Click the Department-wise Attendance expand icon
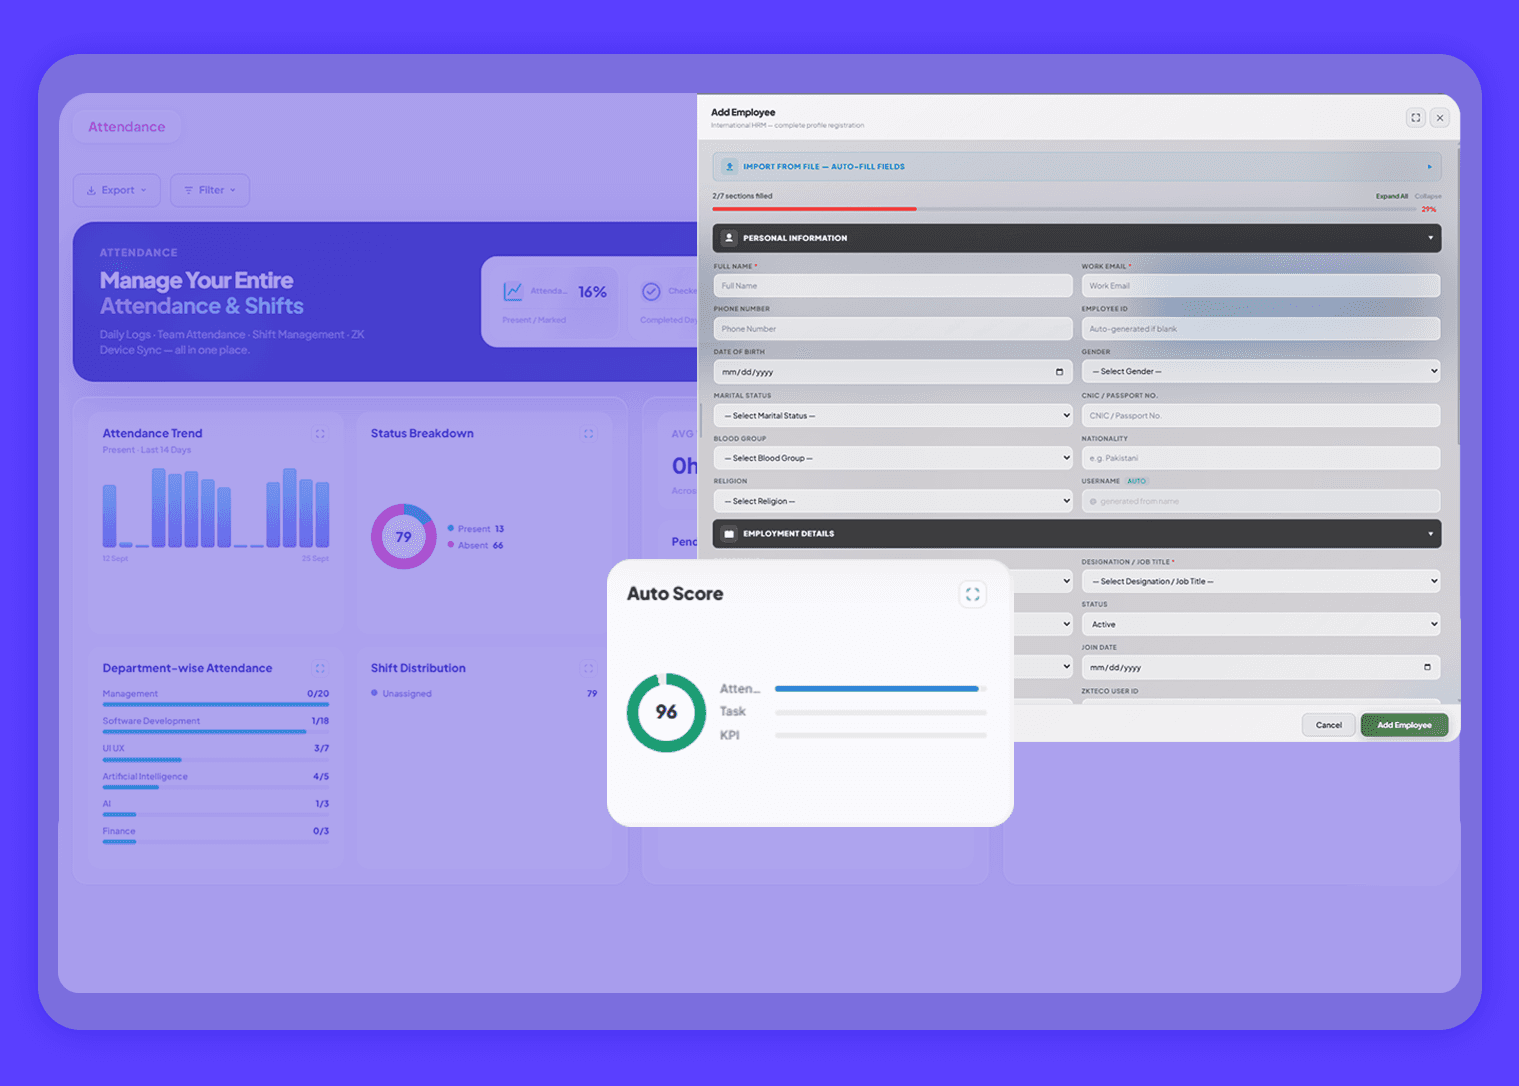Screen dimensions: 1519x1086 point(320,668)
